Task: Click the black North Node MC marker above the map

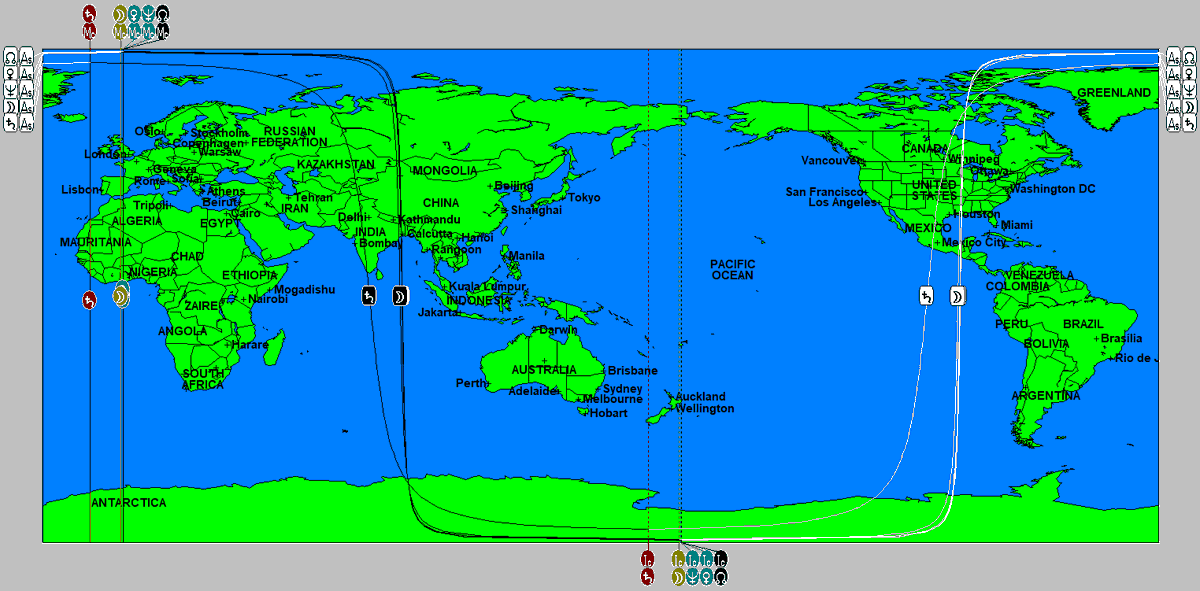Action: 163,22
